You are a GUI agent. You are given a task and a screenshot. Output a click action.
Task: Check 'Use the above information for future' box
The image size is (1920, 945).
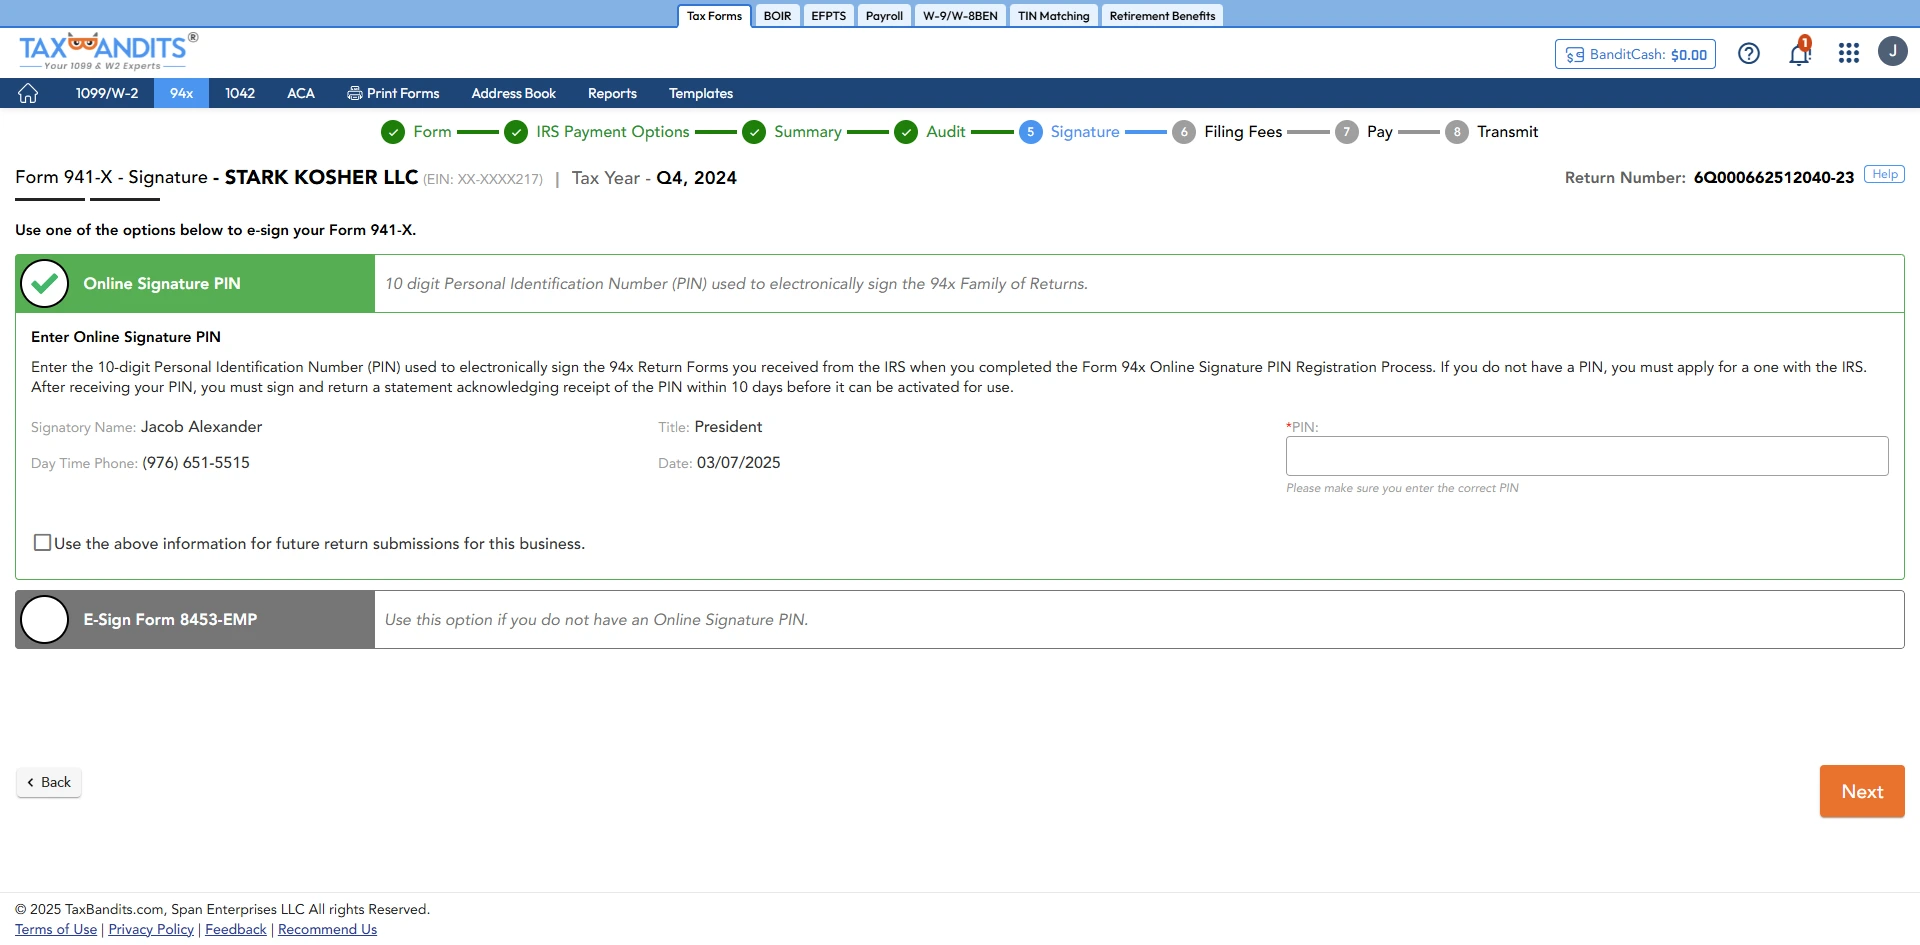42,543
